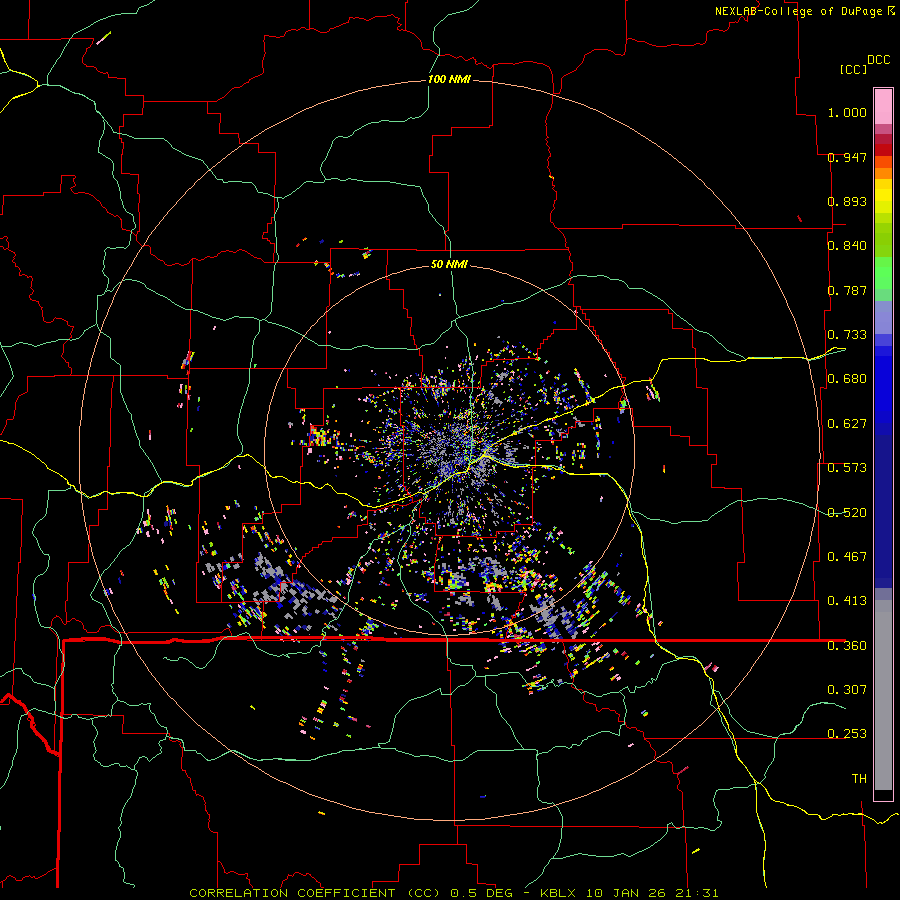
Task: Click the 0.680 scale value
Action: [x=847, y=379]
